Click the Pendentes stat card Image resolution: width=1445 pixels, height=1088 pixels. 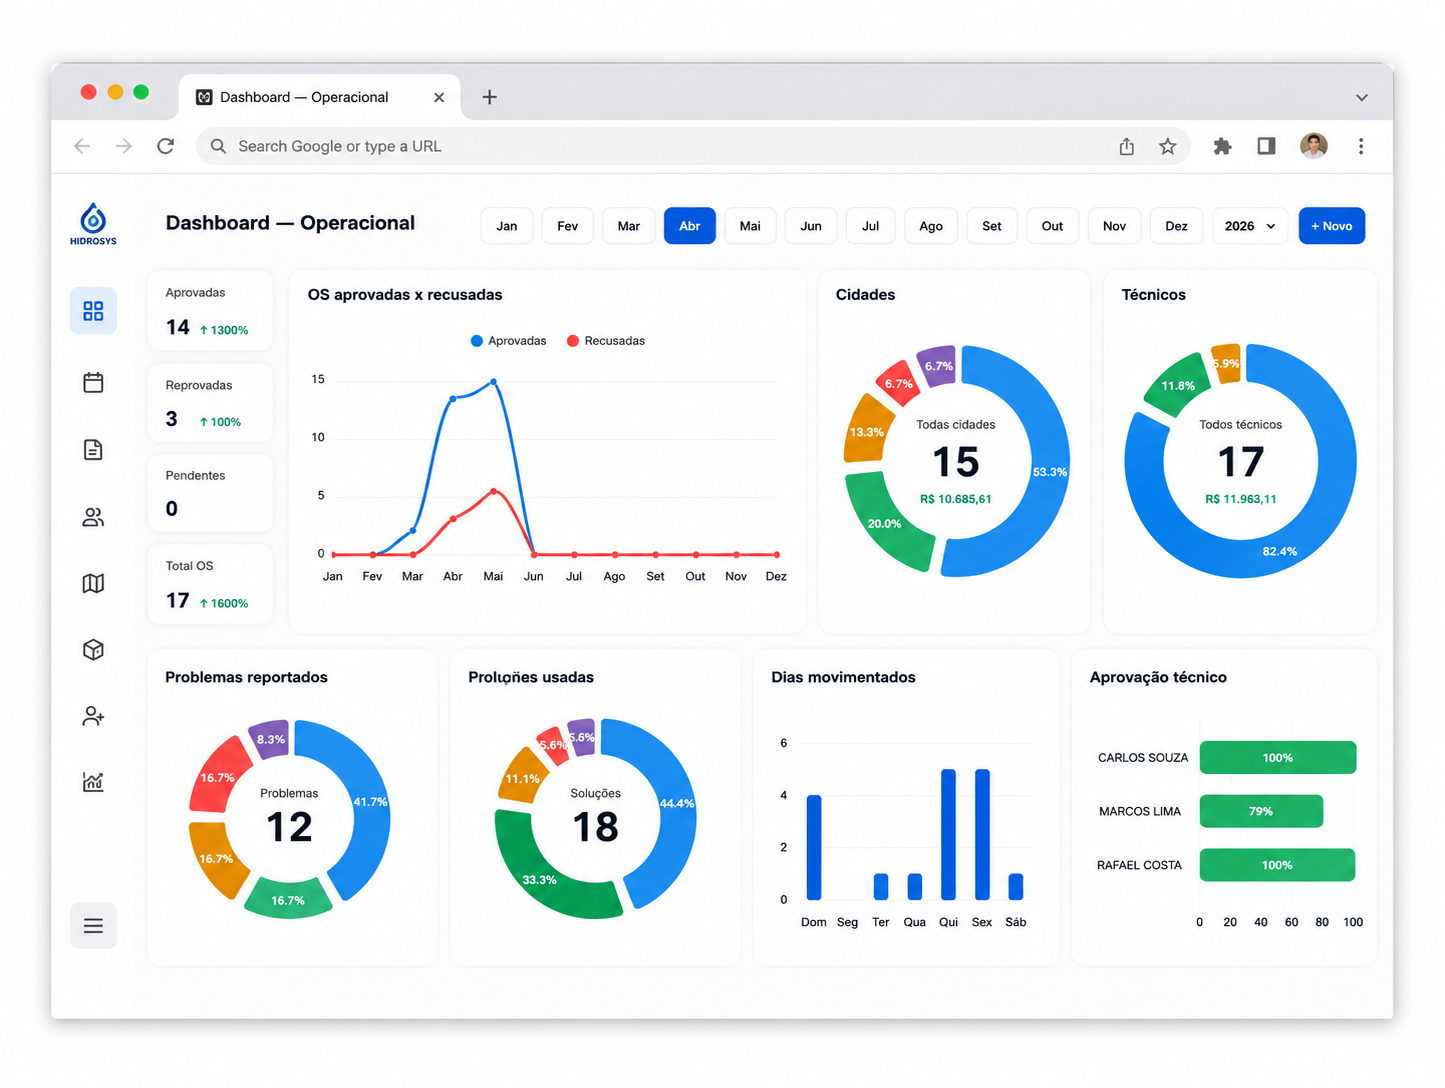click(210, 493)
